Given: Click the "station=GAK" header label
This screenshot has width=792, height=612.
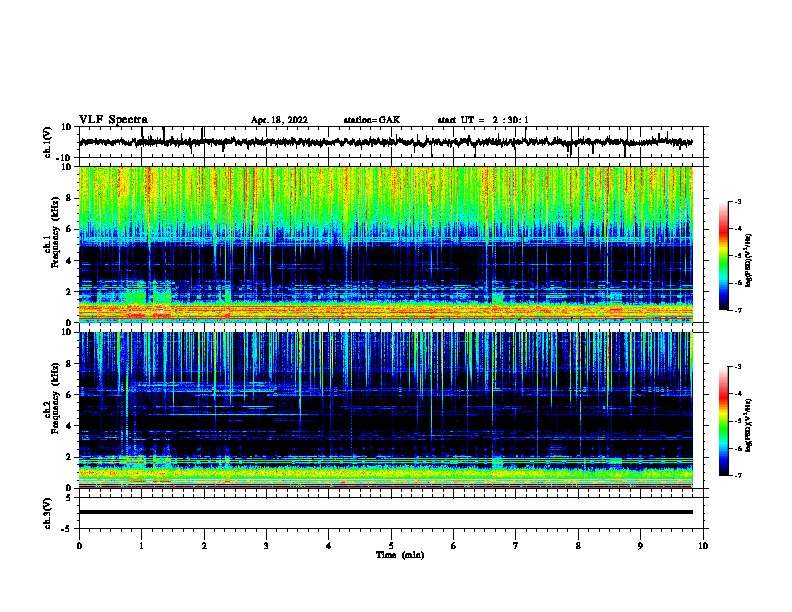Looking at the screenshot, I should [372, 120].
